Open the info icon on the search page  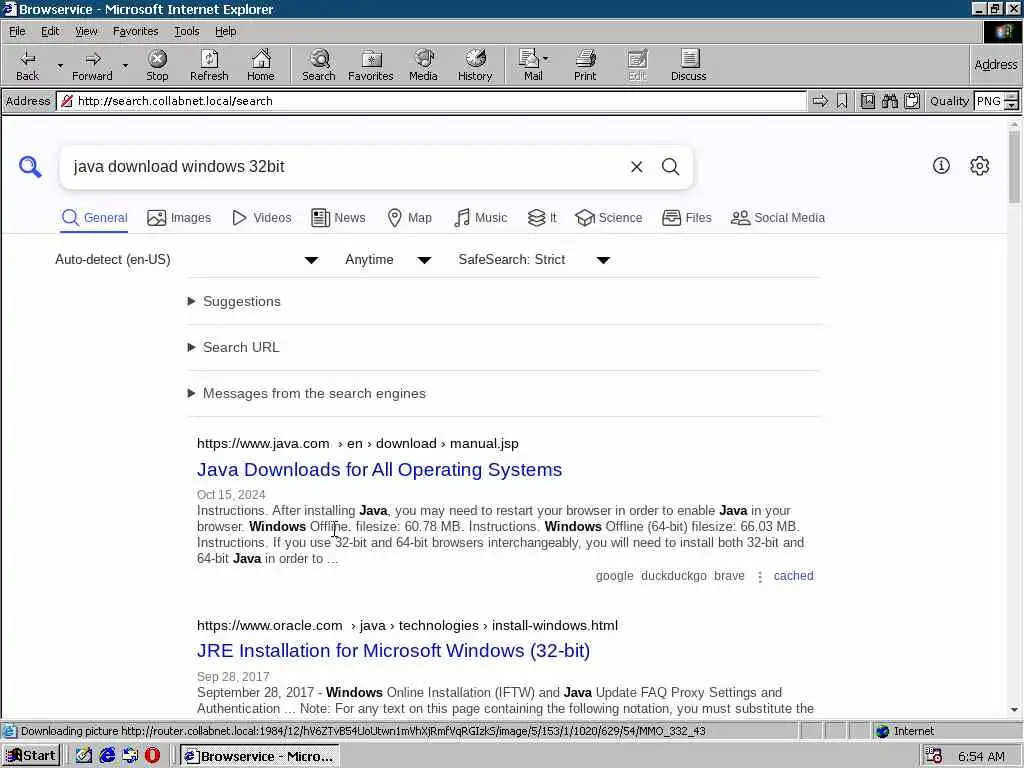(941, 166)
